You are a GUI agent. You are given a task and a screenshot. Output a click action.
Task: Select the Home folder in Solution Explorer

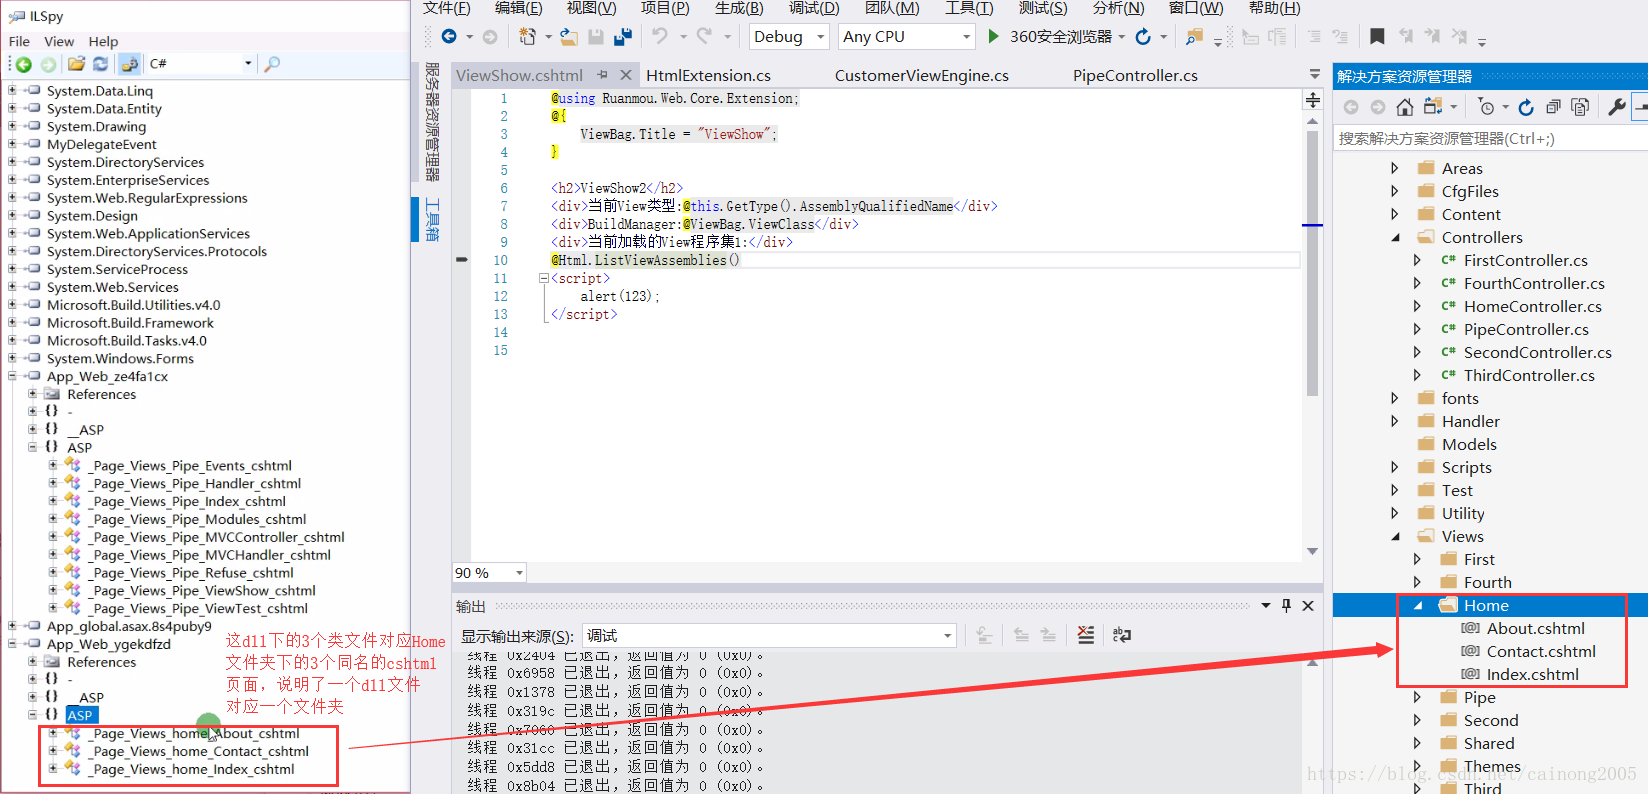(x=1486, y=606)
